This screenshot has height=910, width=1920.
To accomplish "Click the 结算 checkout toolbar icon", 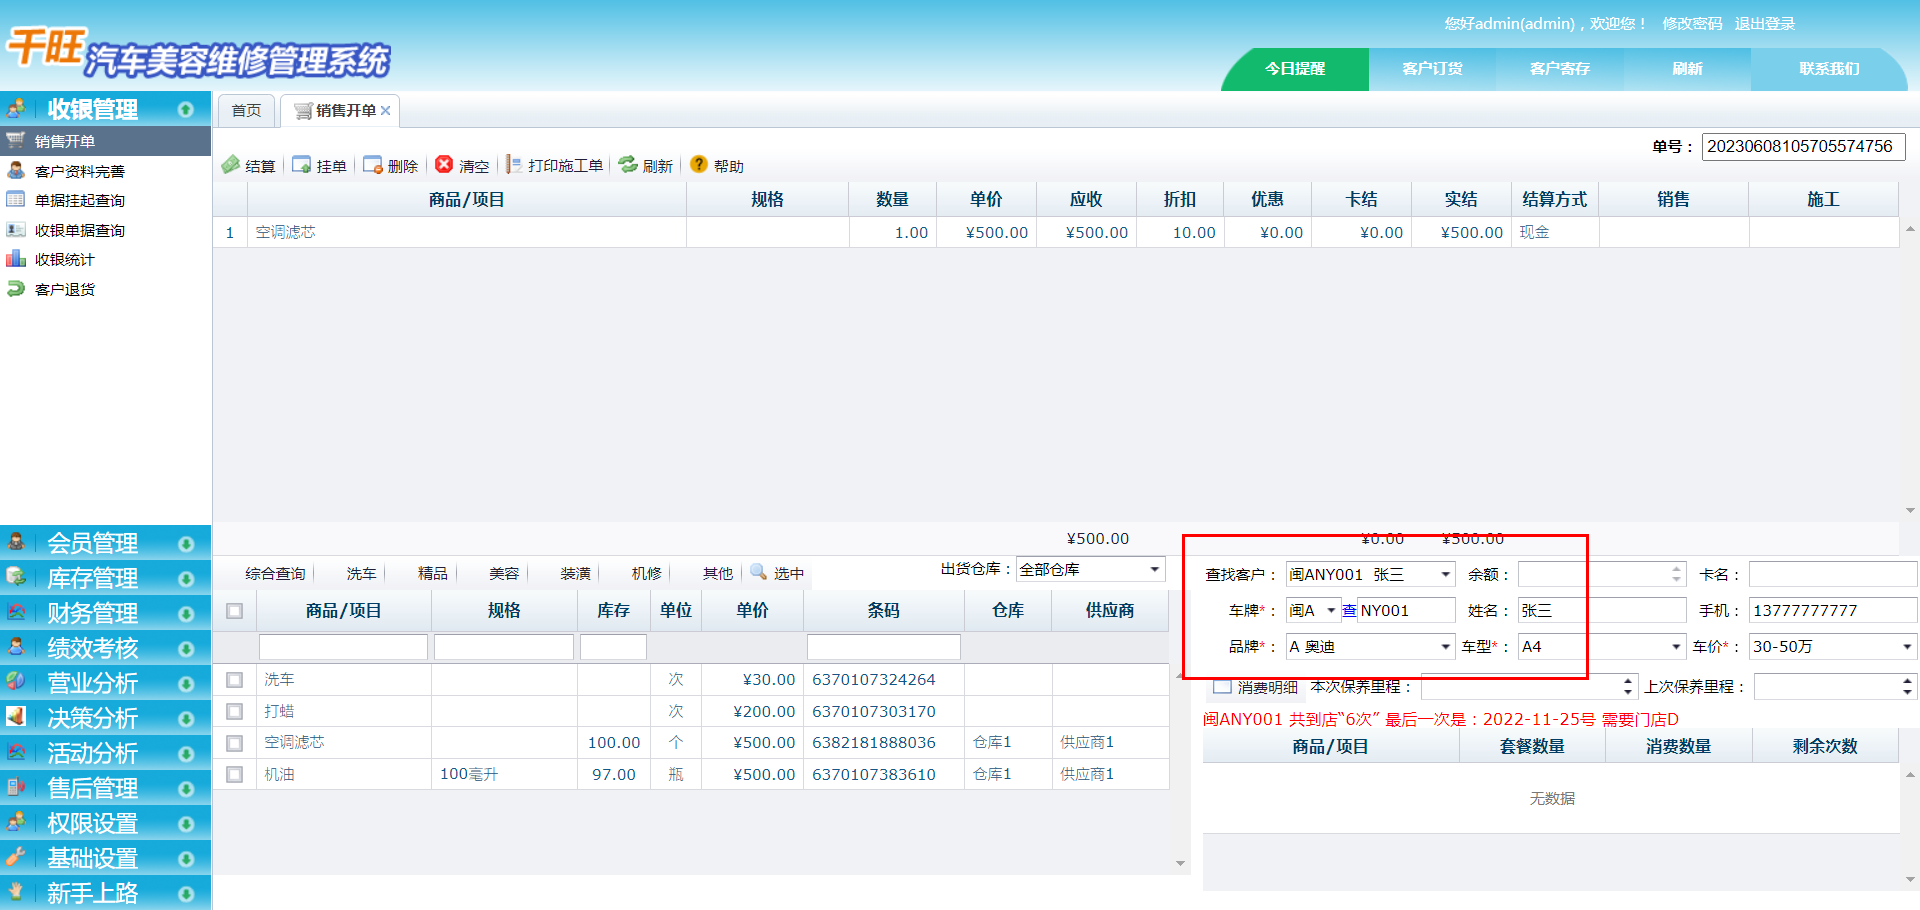I will tap(231, 165).
